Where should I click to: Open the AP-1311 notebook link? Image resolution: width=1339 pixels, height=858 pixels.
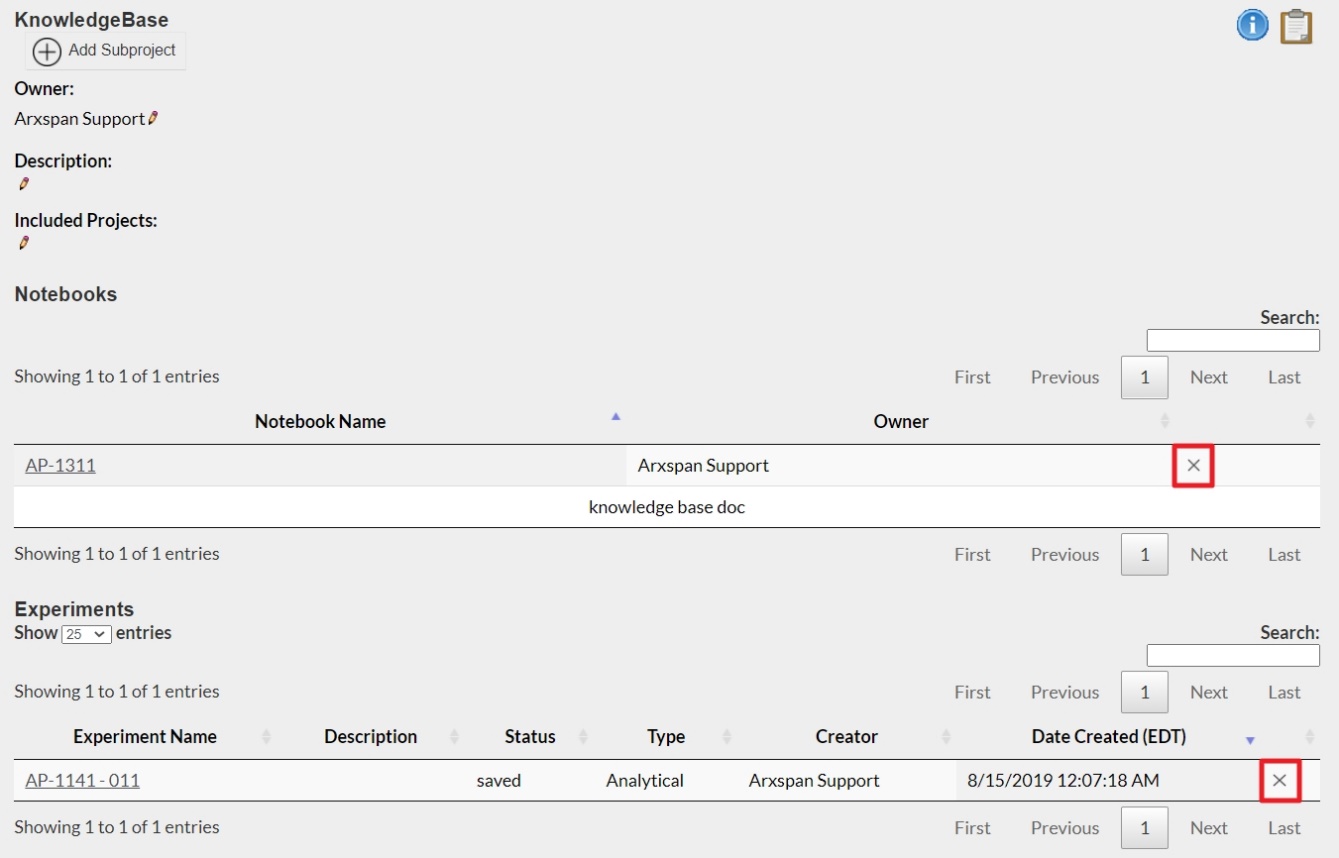[60, 466]
